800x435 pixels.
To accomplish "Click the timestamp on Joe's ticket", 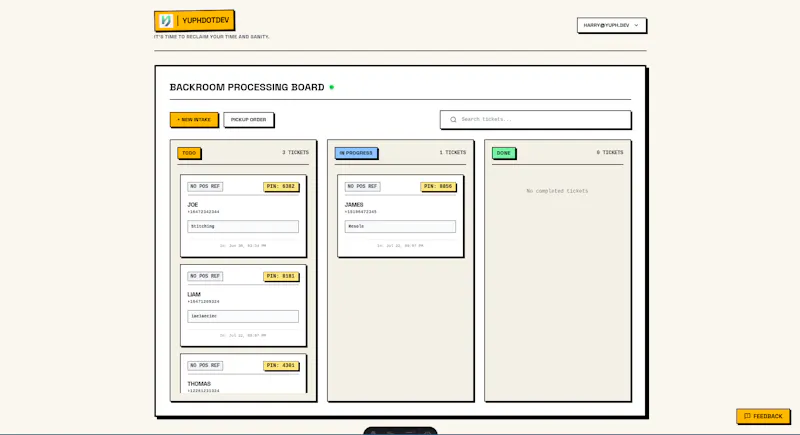I will [243, 246].
